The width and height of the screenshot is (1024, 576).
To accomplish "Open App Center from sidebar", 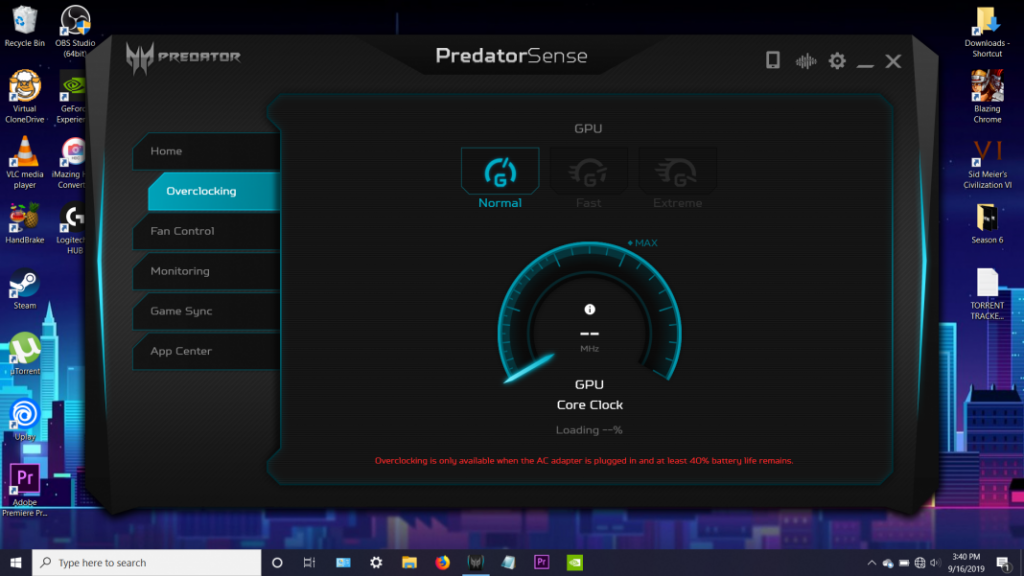I will tap(205, 351).
